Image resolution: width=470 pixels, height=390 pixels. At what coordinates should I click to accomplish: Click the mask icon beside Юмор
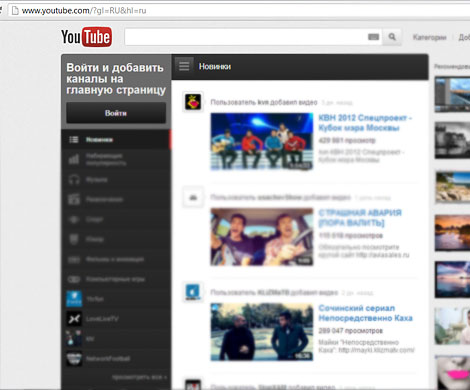coord(74,239)
